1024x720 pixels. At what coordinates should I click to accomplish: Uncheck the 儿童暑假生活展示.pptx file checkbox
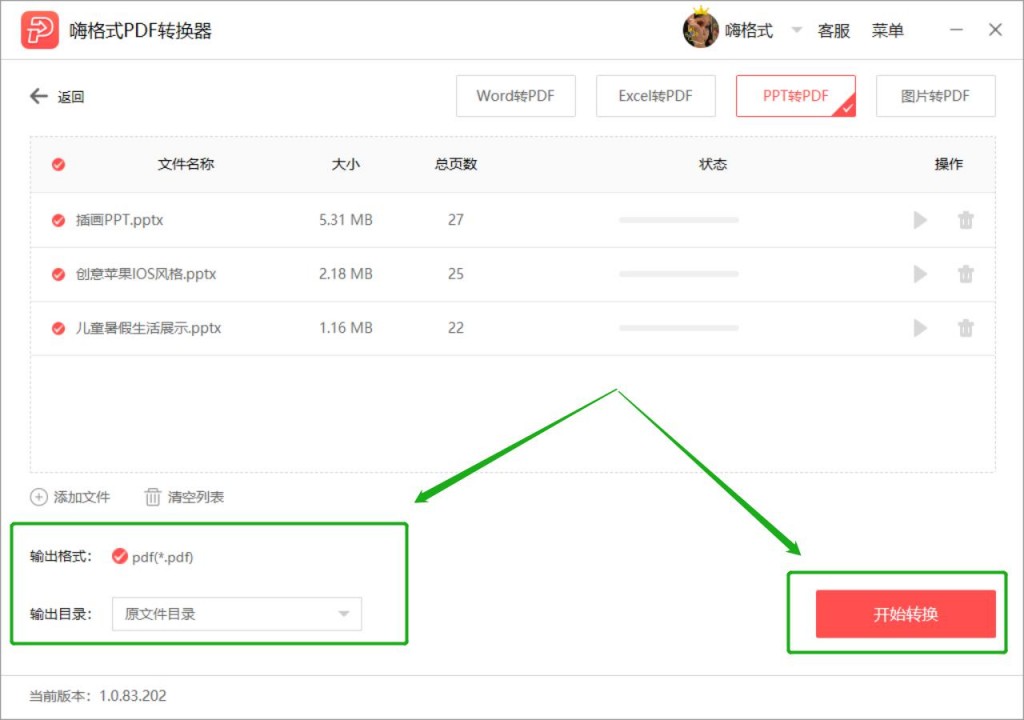pos(58,328)
